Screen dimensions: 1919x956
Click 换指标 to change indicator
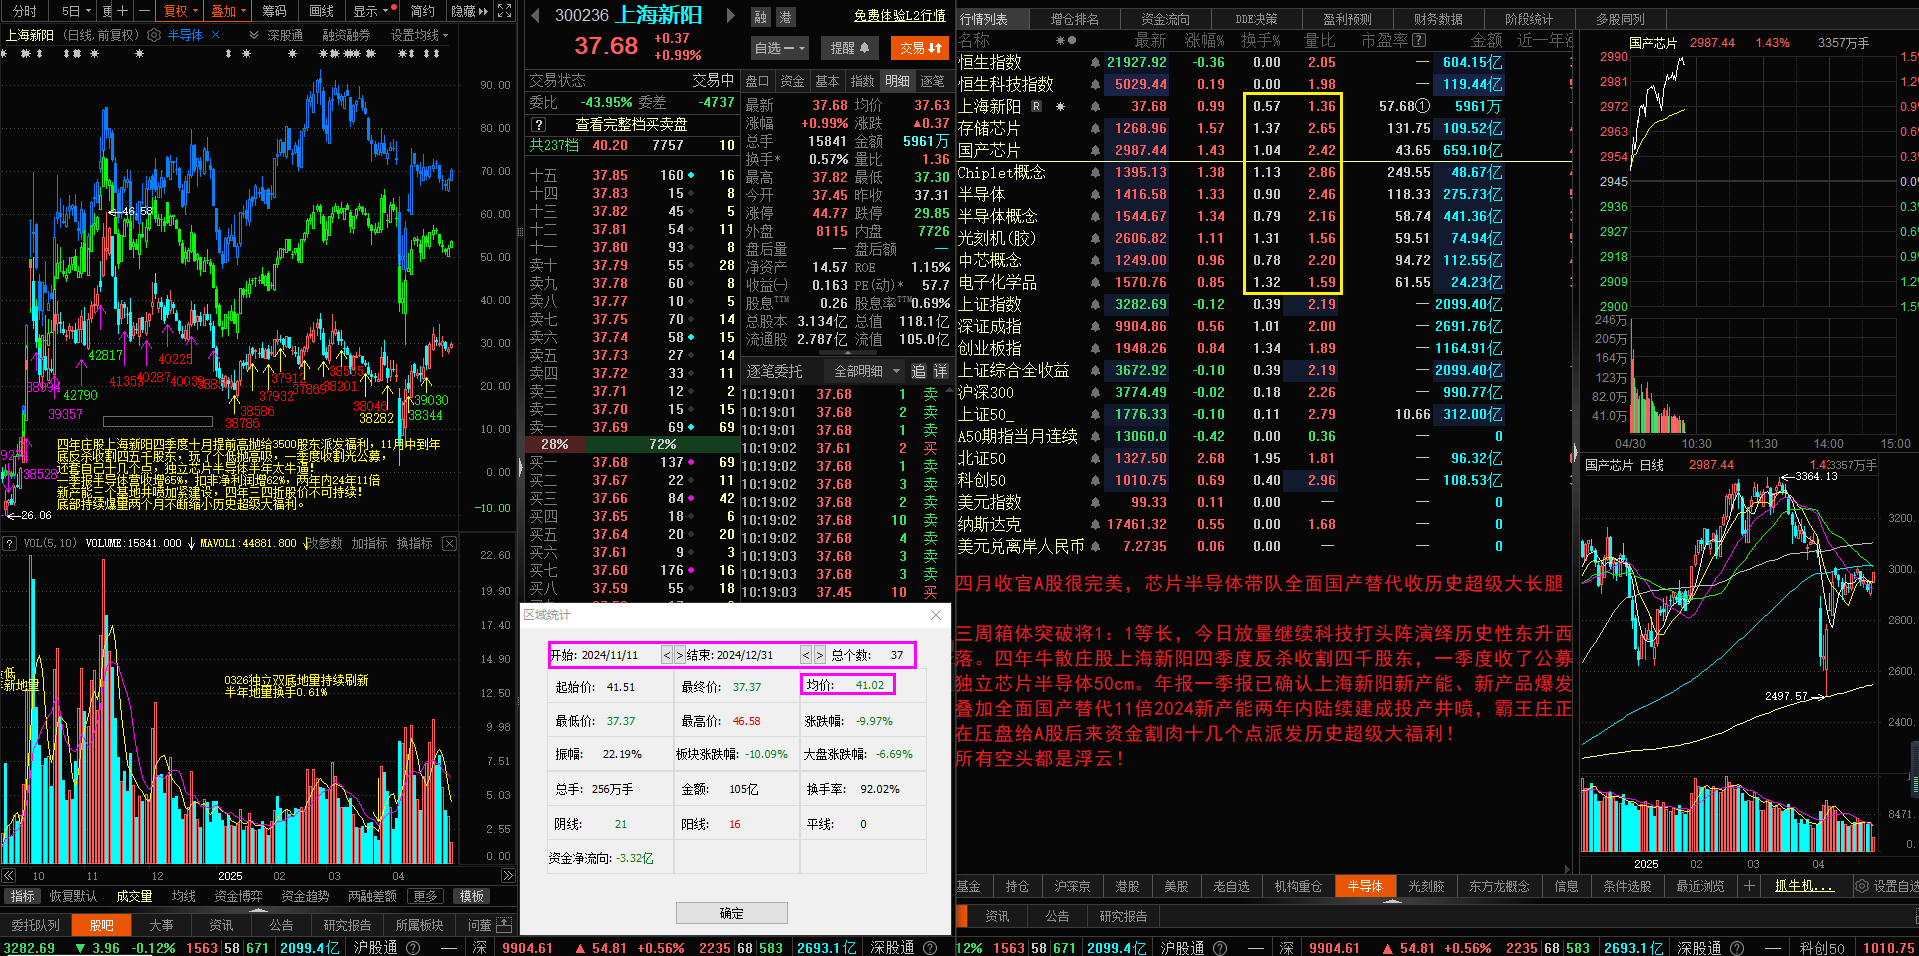(x=414, y=544)
